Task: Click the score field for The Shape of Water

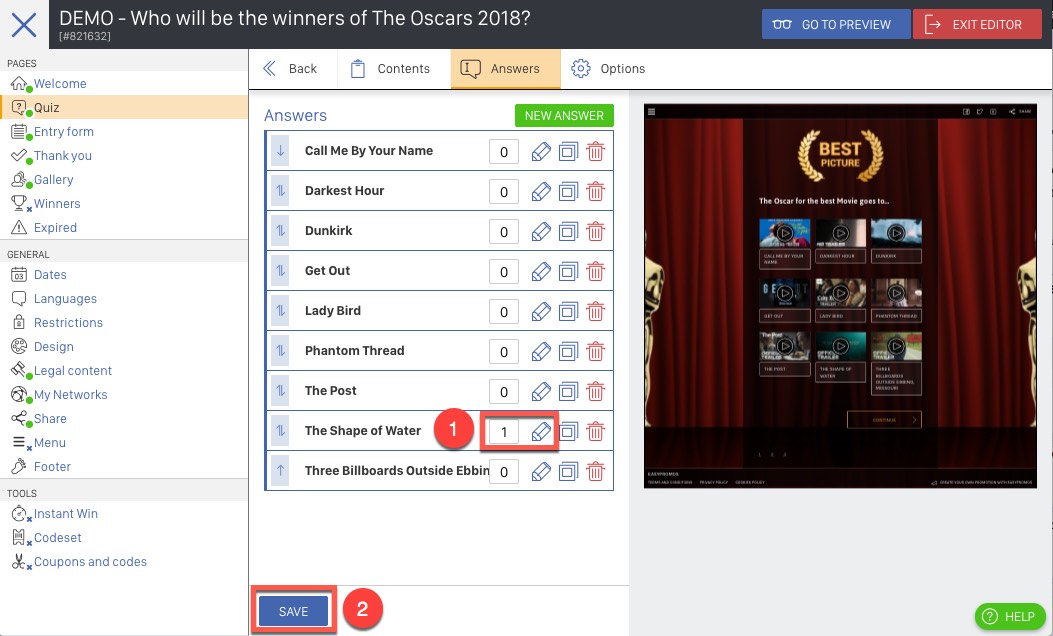Action: 504,432
